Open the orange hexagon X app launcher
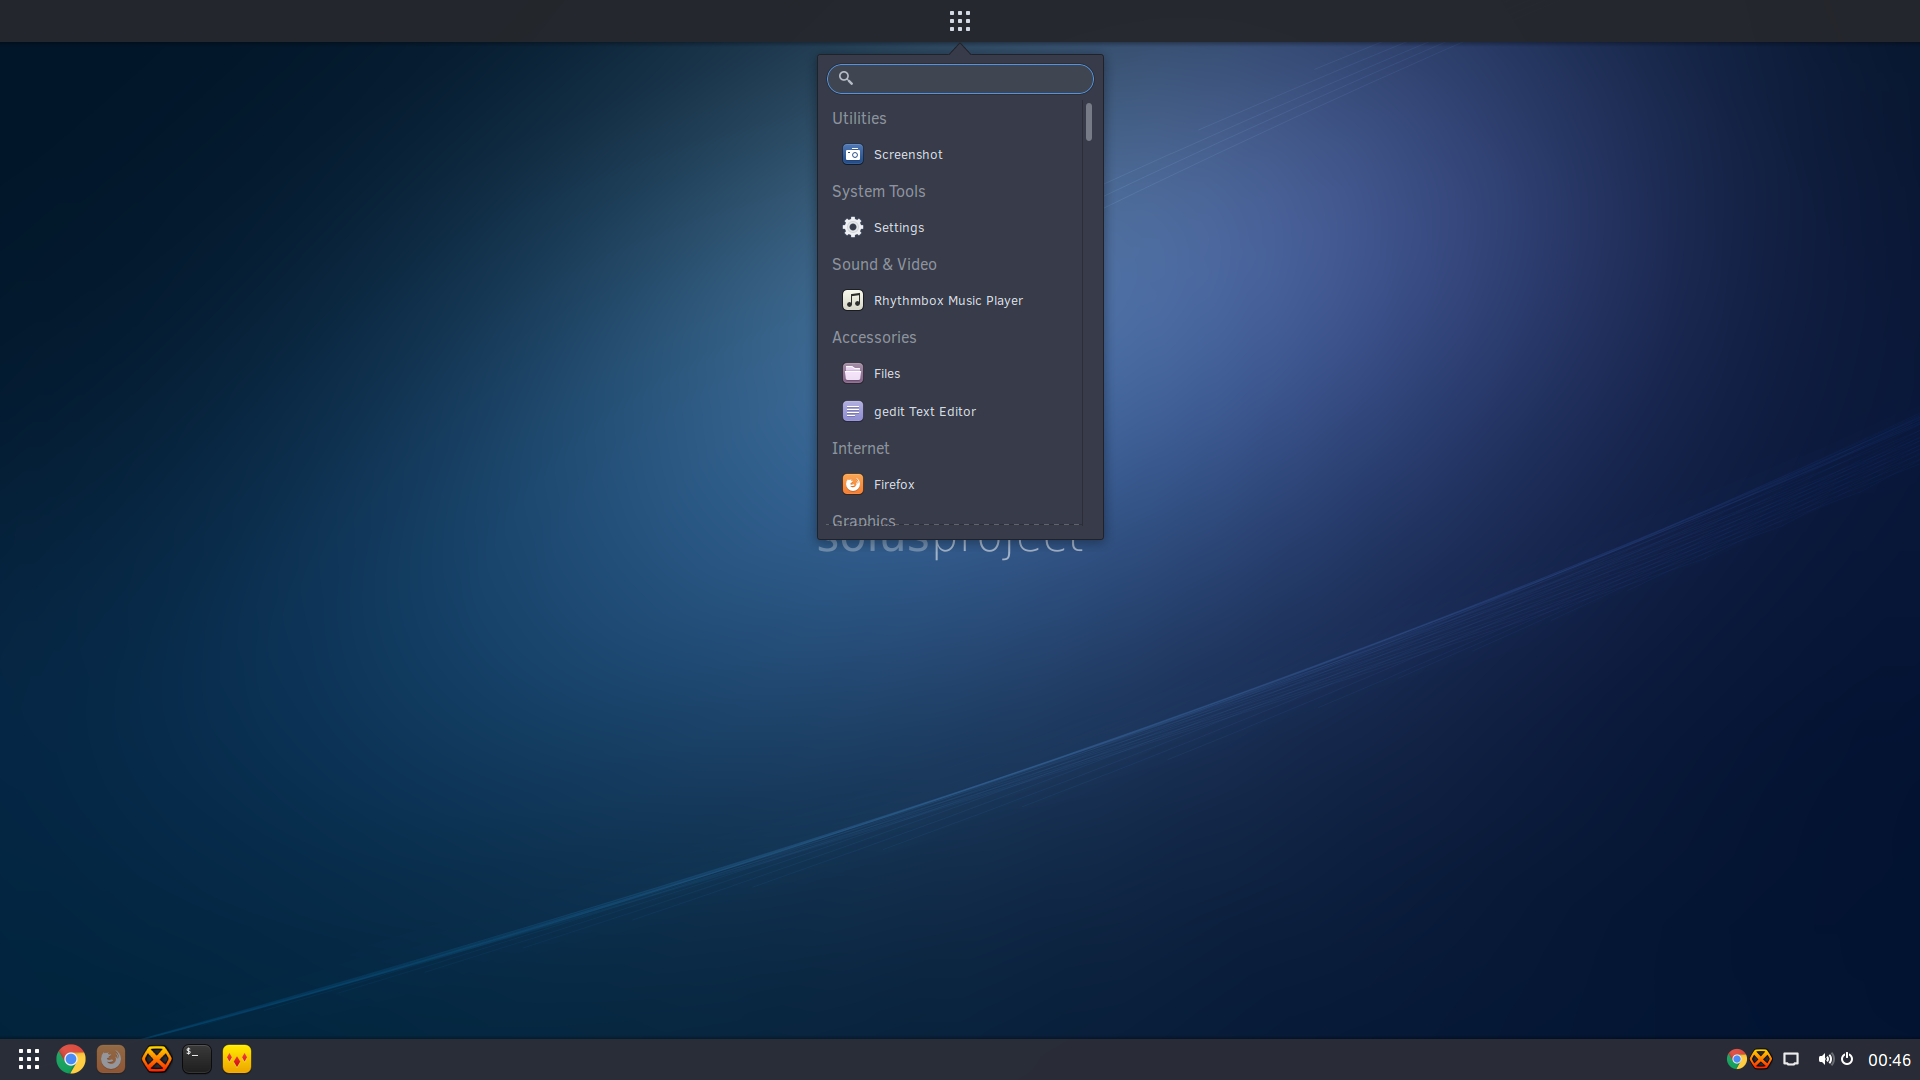 pyautogui.click(x=157, y=1059)
